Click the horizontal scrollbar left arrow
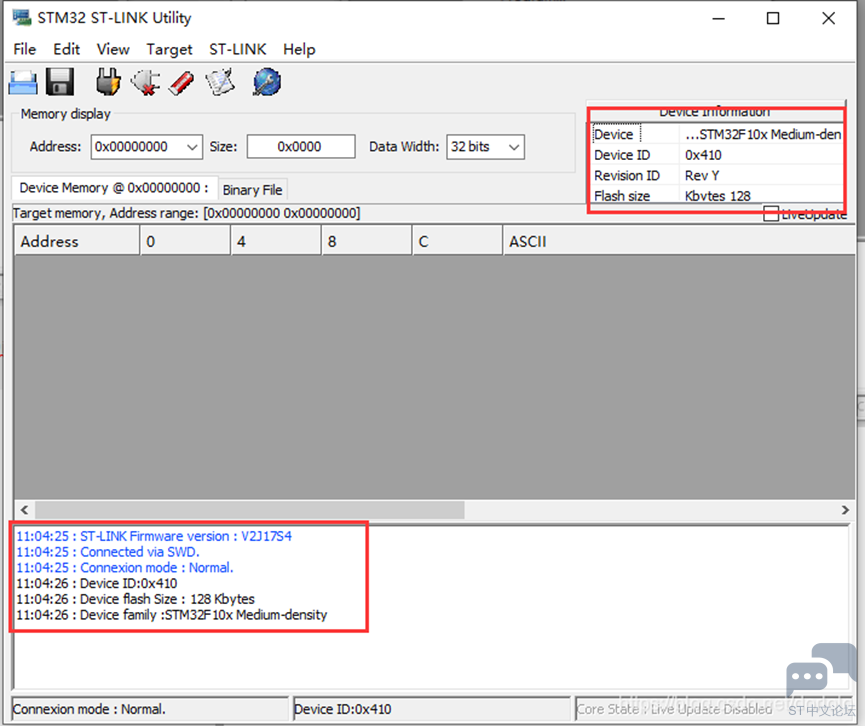This screenshot has height=726, width=865. [x=24, y=510]
